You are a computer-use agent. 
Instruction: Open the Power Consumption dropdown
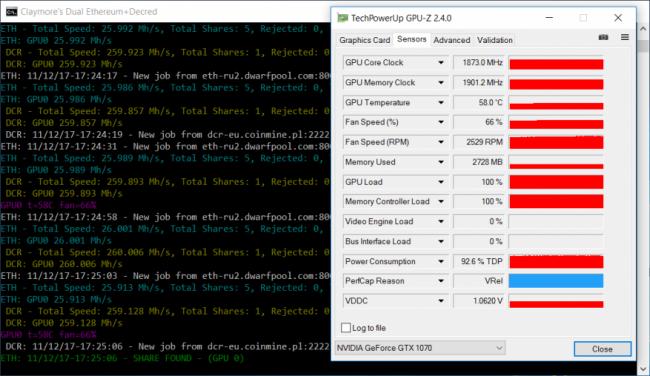click(441, 261)
